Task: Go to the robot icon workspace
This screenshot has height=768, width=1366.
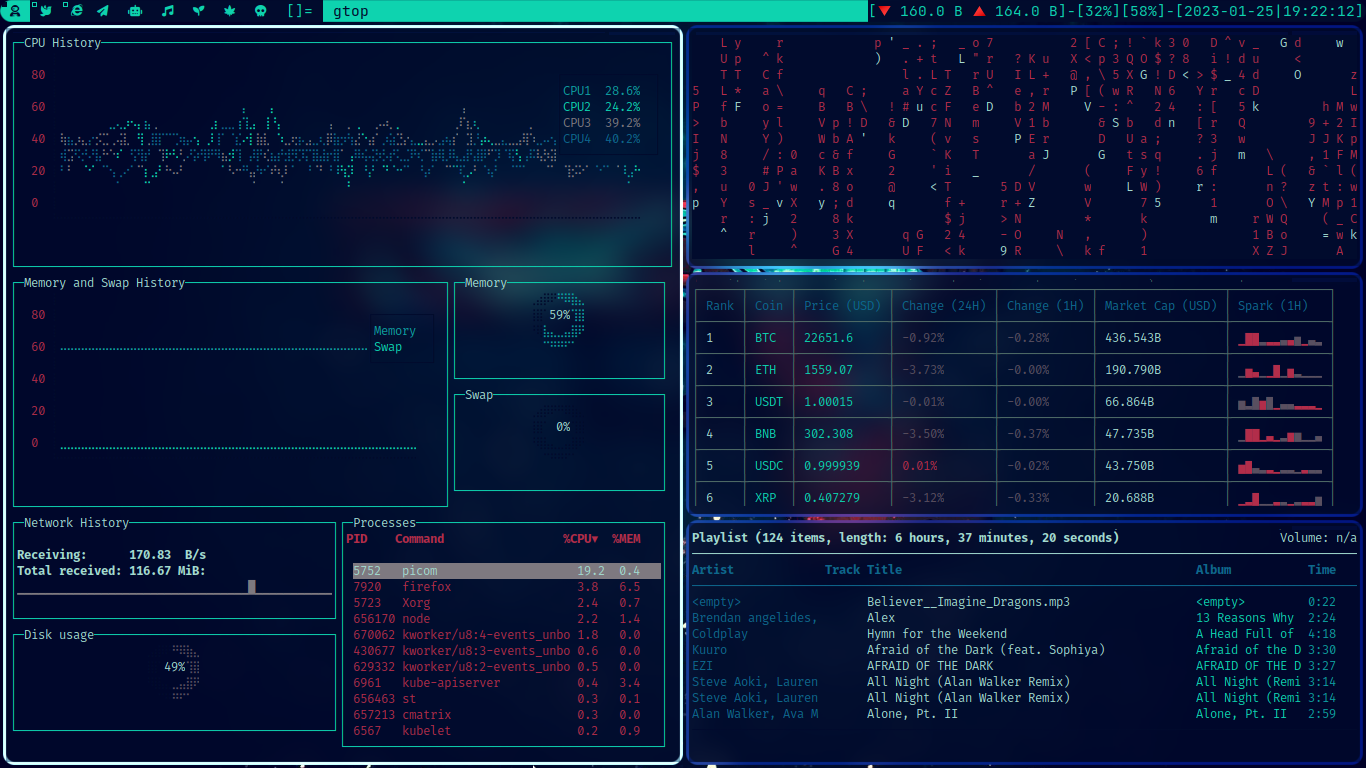Action: point(135,11)
